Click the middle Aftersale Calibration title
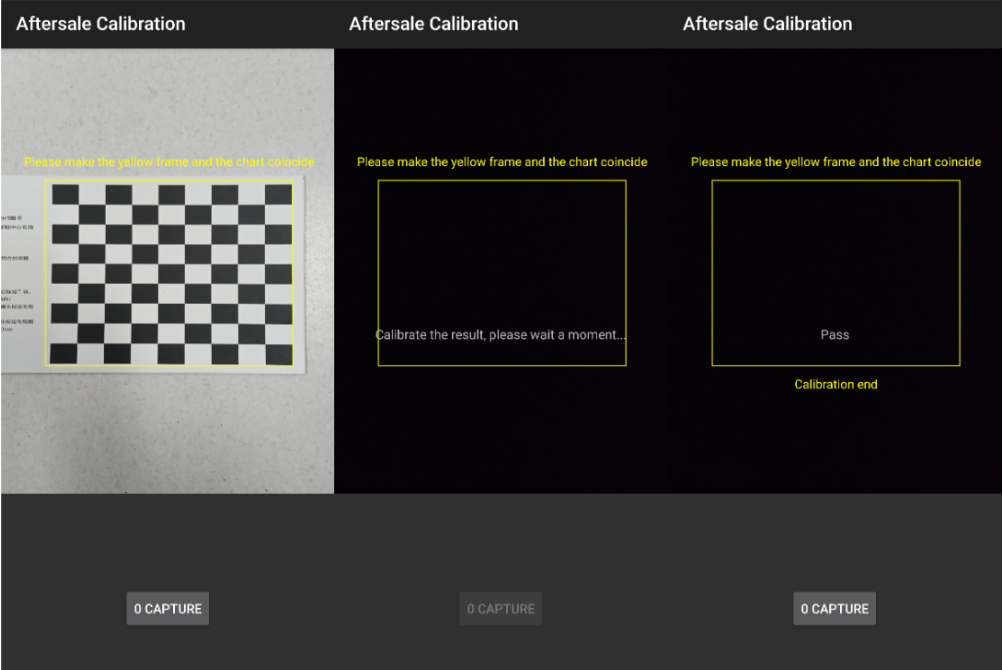 click(x=433, y=24)
